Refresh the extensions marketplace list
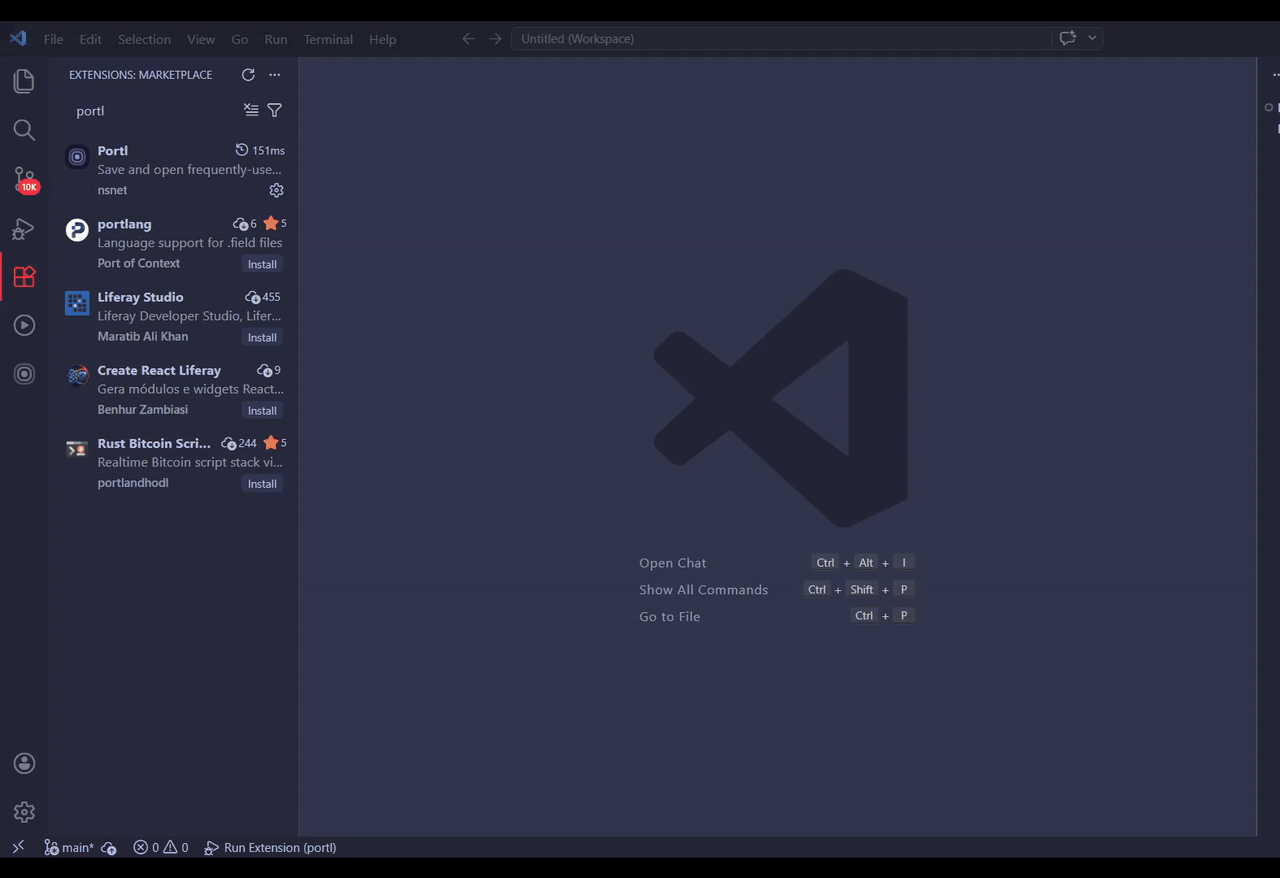Viewport: 1280px width, 878px height. click(x=248, y=75)
